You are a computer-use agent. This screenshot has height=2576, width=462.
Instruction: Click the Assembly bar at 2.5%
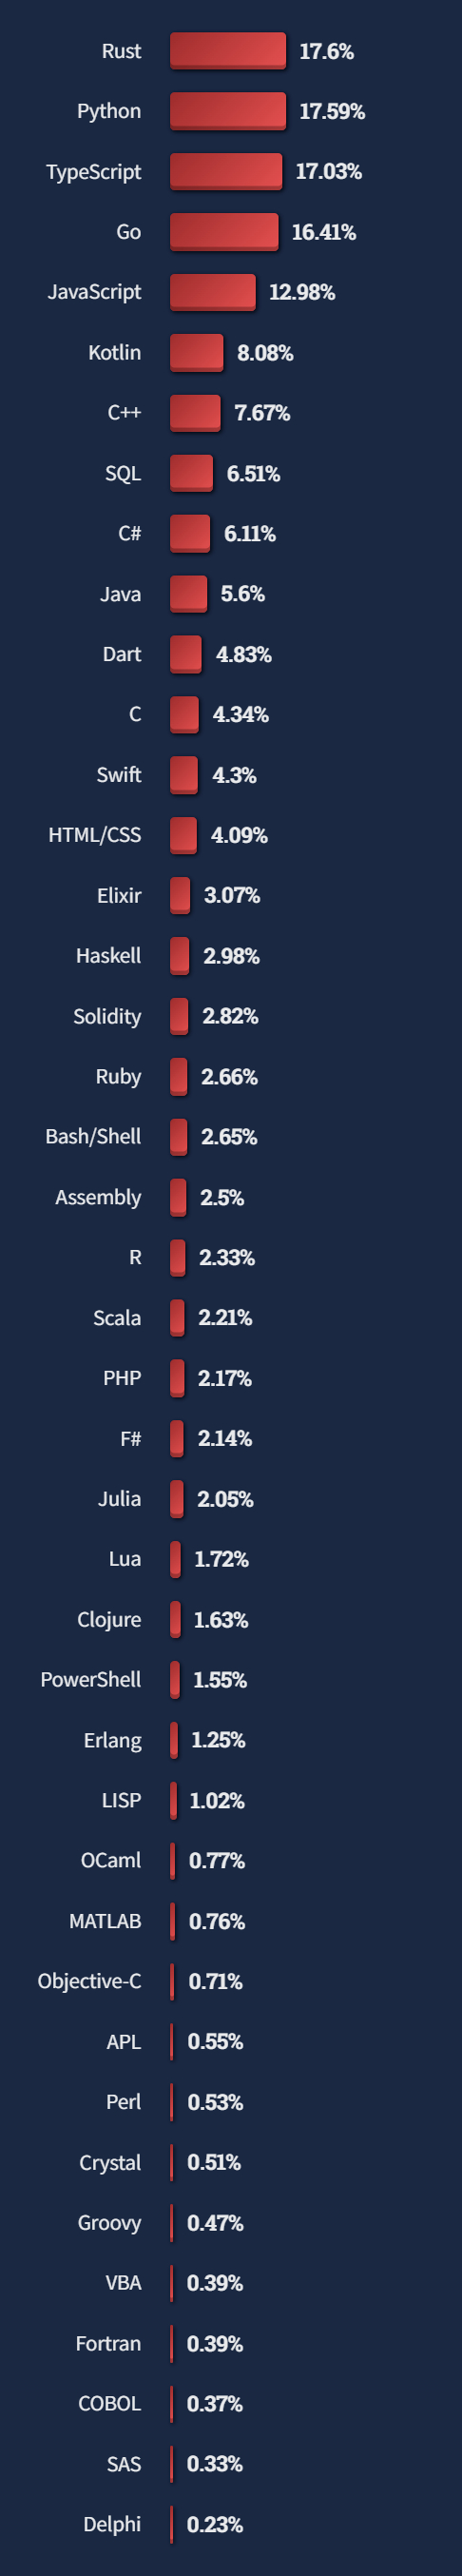178,1197
